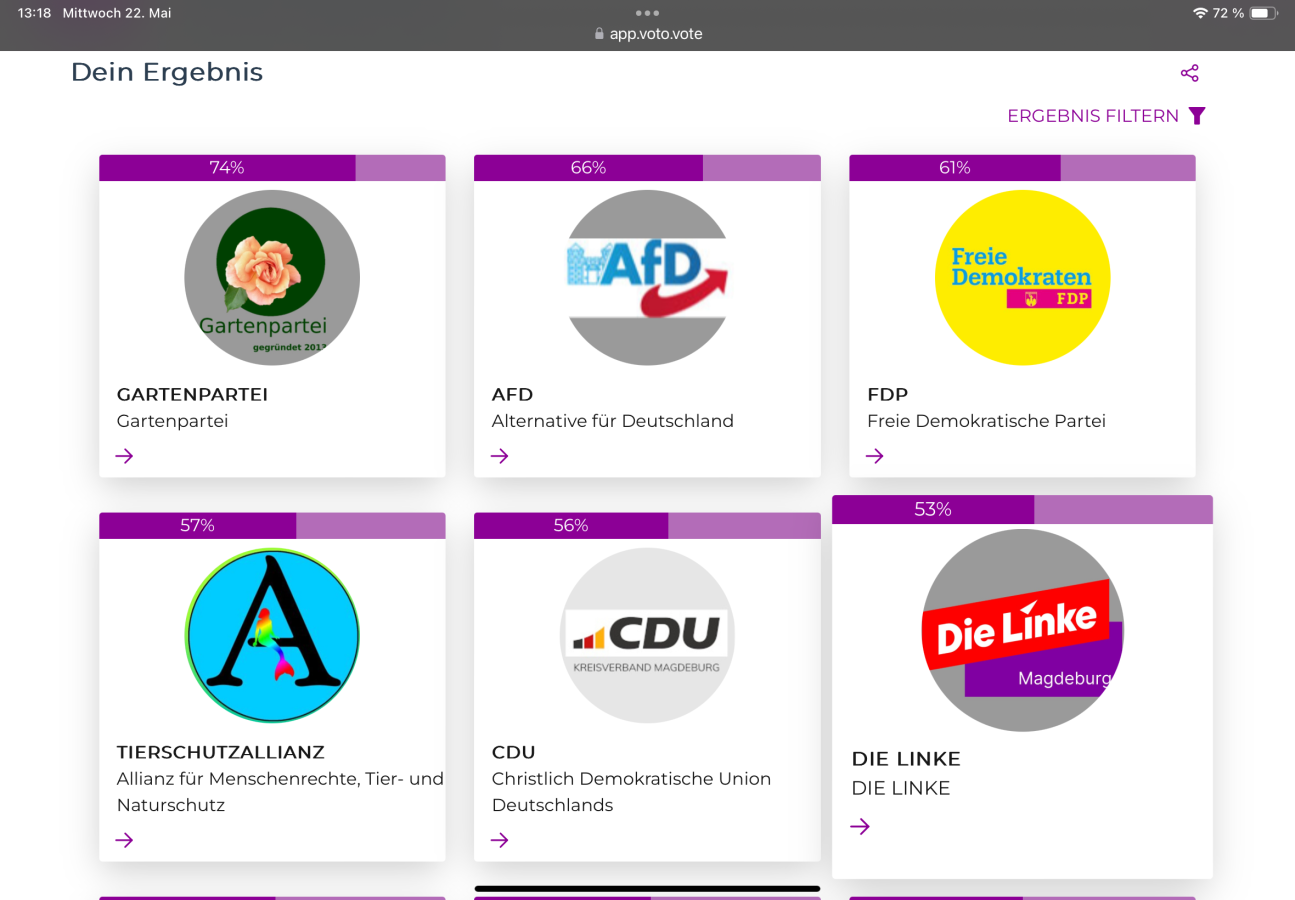
Task: Select the CDU Kreisverband Magdeburg logo
Action: click(x=647, y=635)
